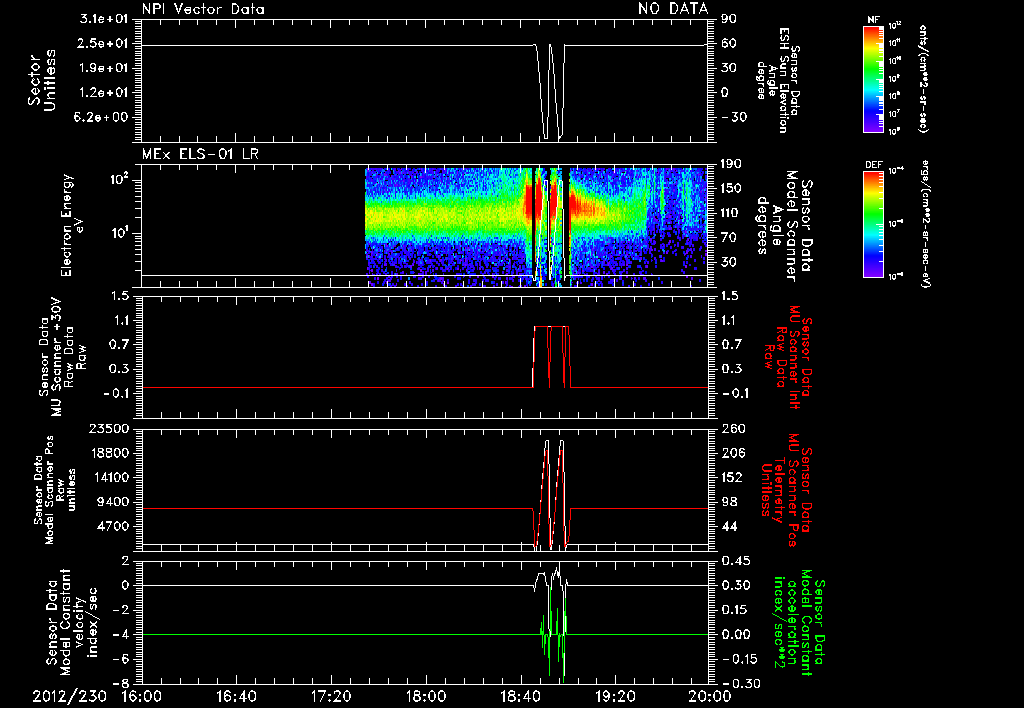The height and width of the screenshot is (708, 1024).
Task: Click the NF color scale bar
Action: point(873,78)
